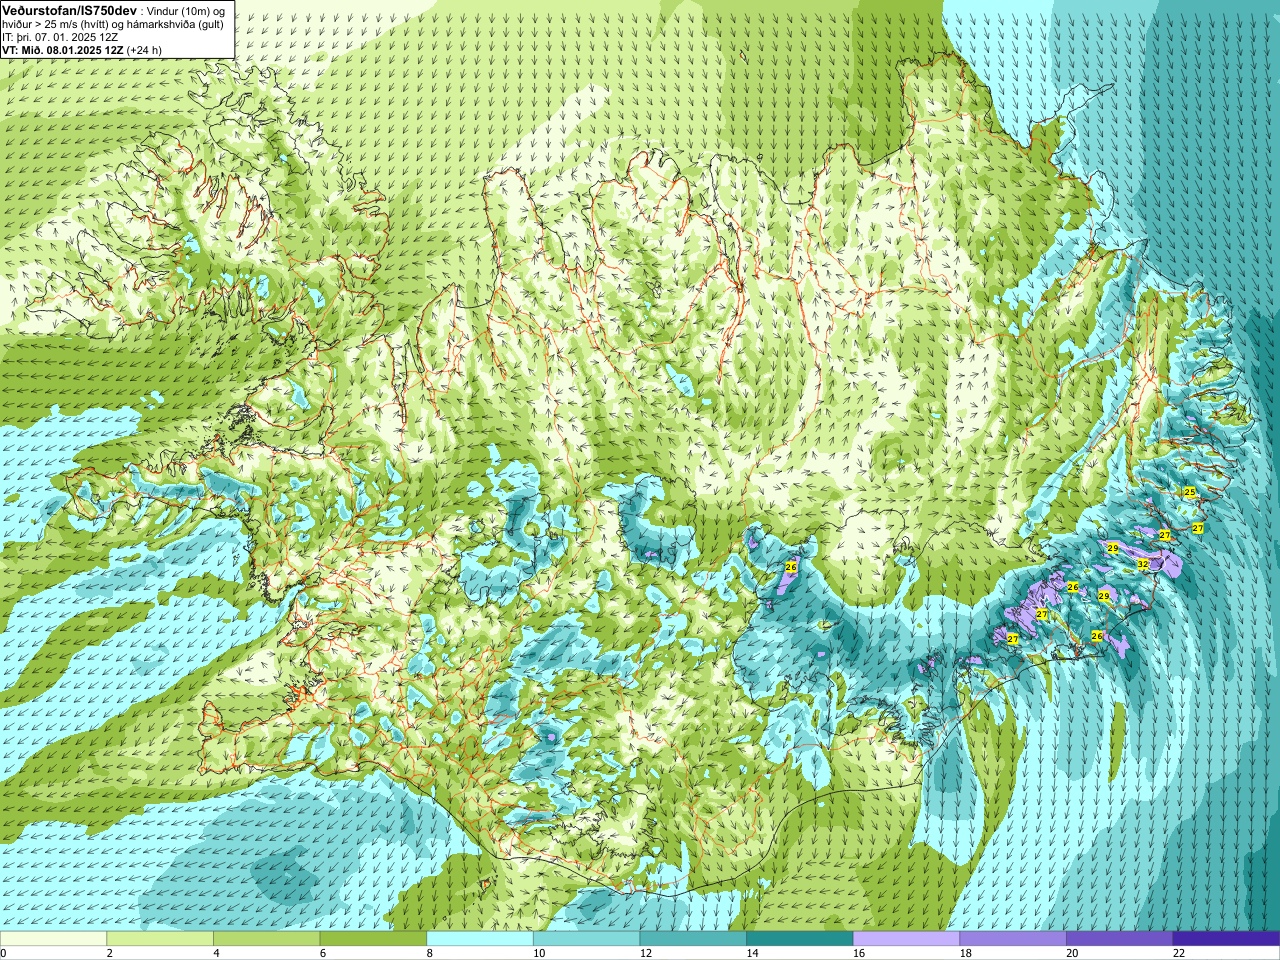Click the legend scale number 22
This screenshot has height=960, width=1280.
click(x=1179, y=953)
